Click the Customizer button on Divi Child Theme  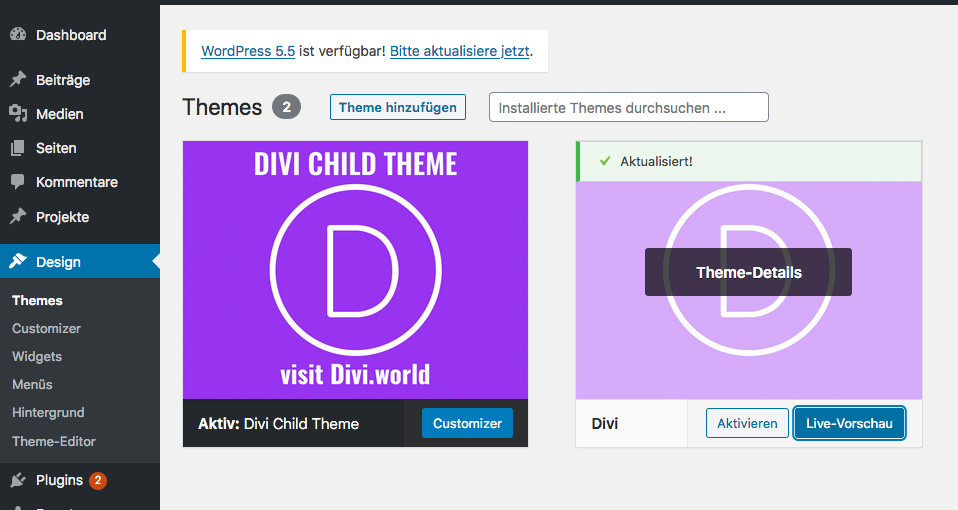467,423
